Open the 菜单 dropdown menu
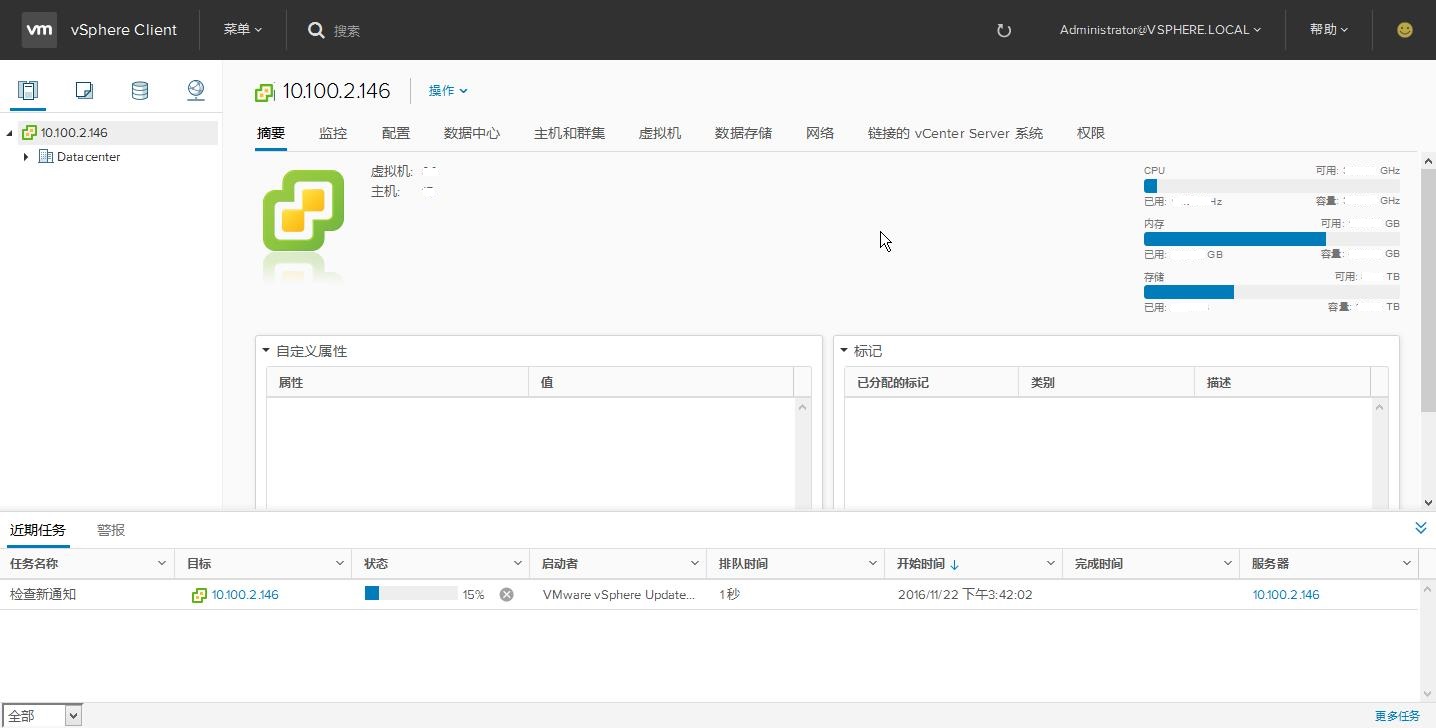1436x728 pixels. 243,30
